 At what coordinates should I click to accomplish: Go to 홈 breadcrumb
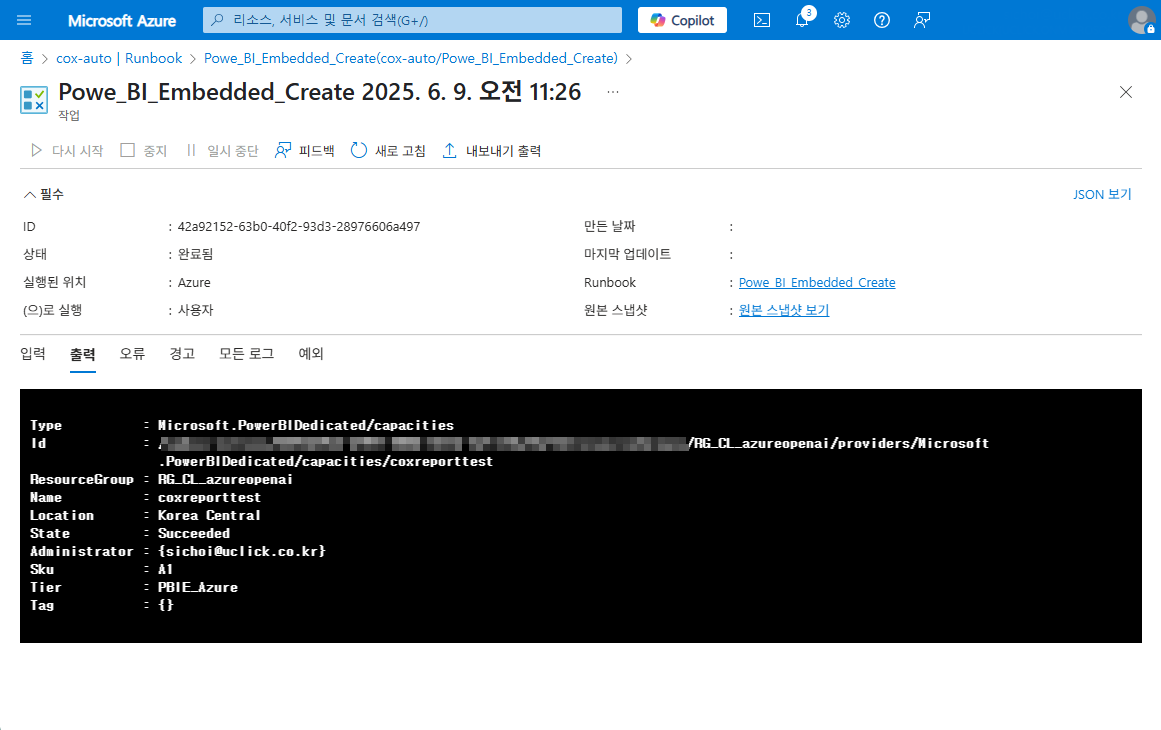coord(27,58)
